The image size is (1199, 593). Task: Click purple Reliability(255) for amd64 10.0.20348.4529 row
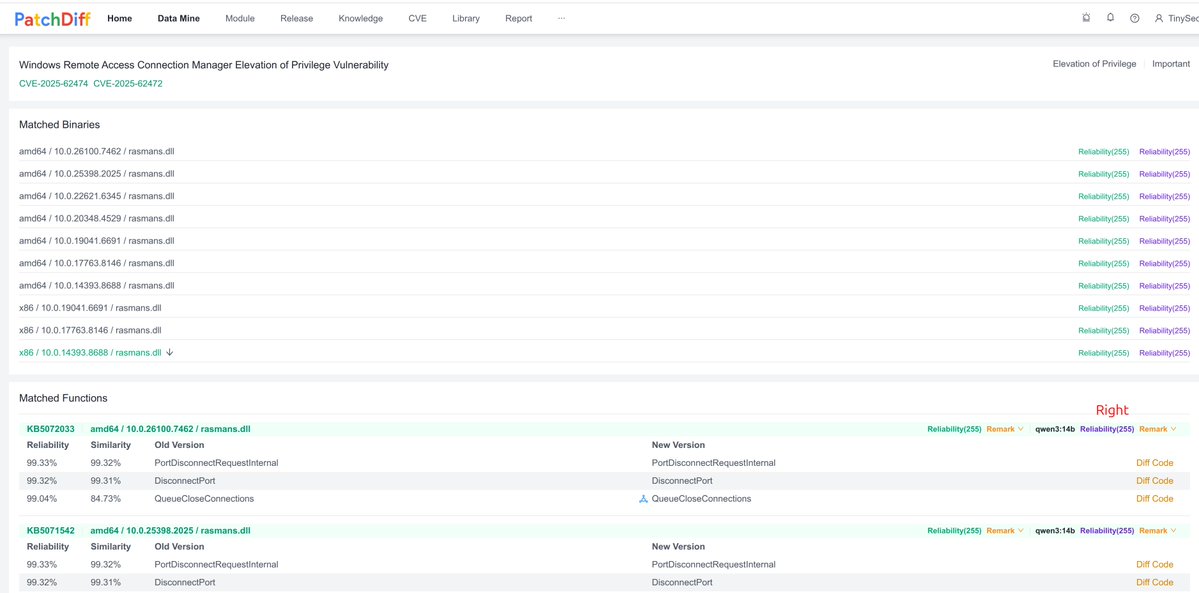pos(1165,219)
